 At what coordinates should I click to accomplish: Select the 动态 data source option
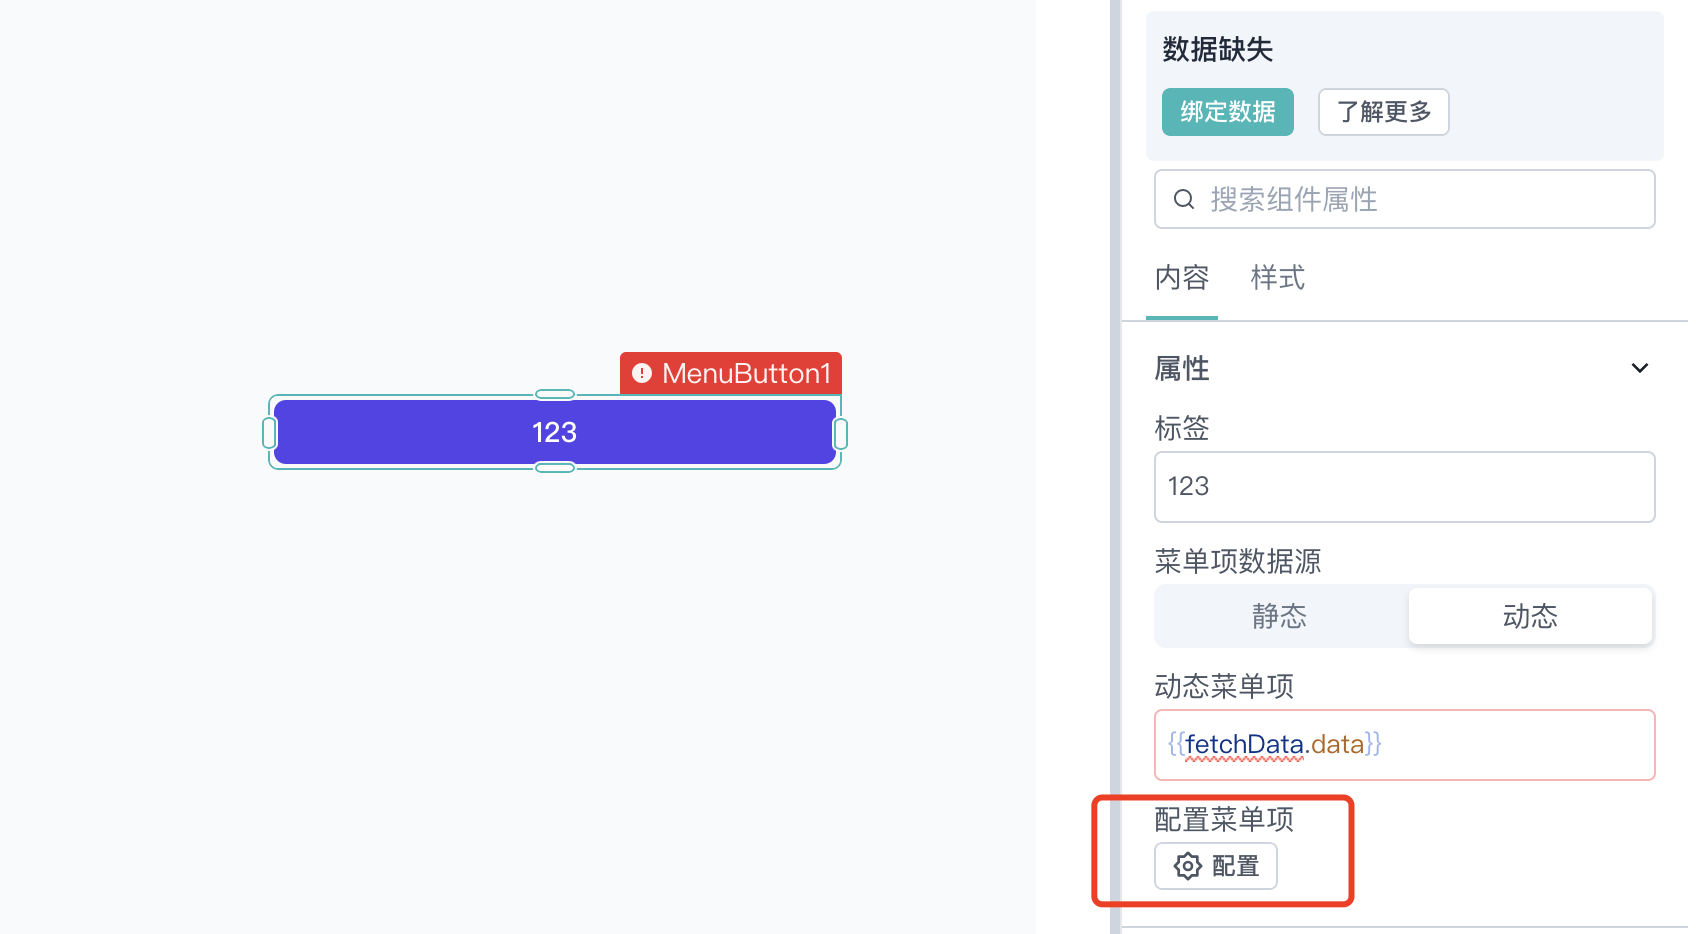(x=1530, y=616)
